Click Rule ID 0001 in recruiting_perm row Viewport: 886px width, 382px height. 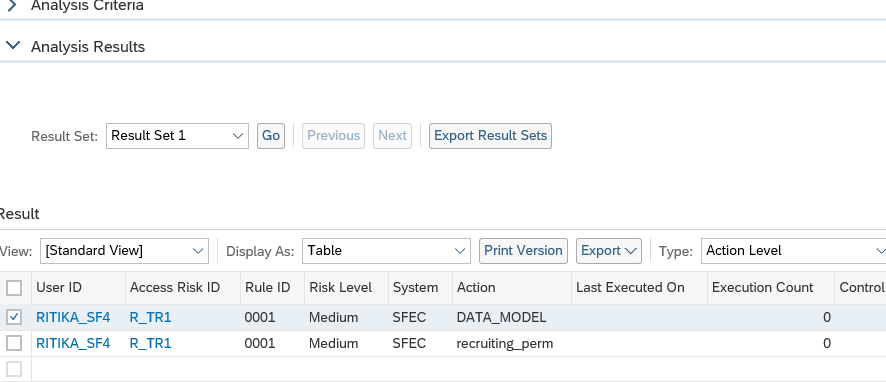[260, 343]
